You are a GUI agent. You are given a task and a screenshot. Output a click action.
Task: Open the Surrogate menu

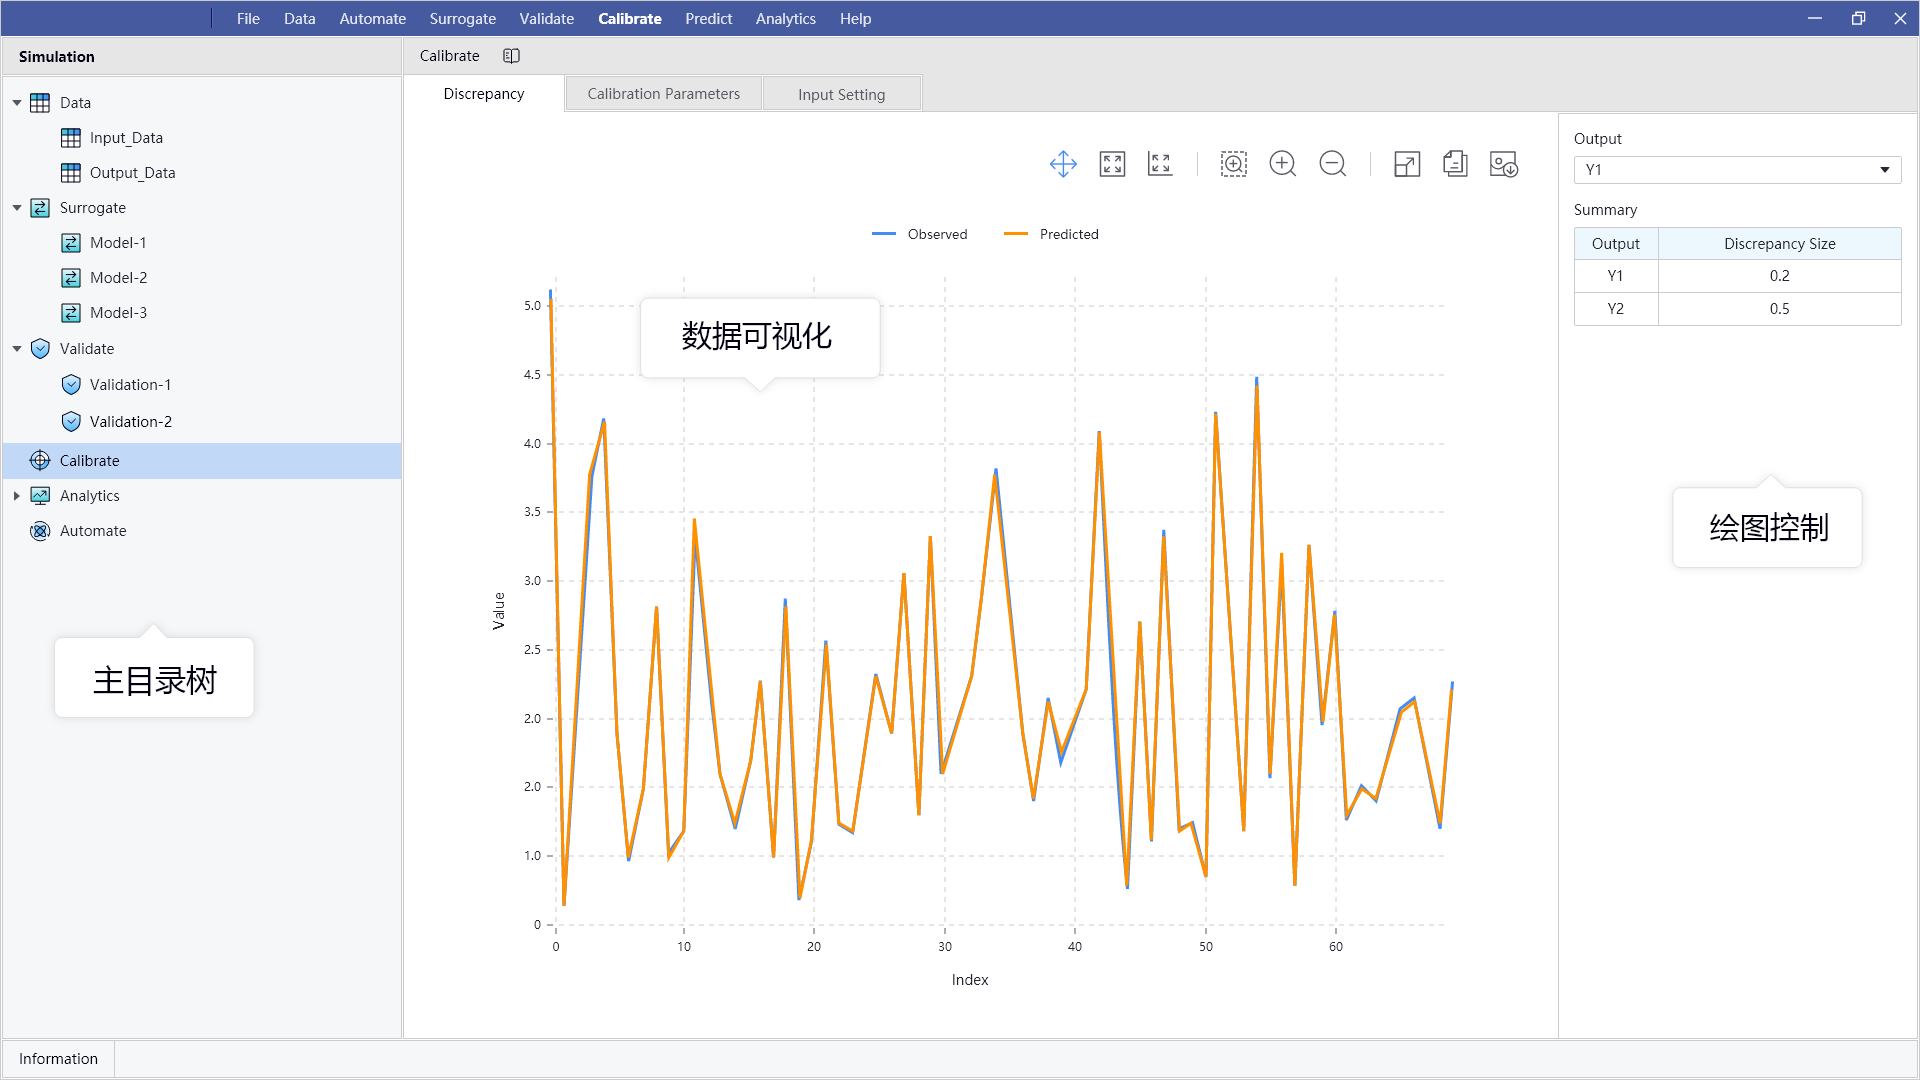(462, 18)
